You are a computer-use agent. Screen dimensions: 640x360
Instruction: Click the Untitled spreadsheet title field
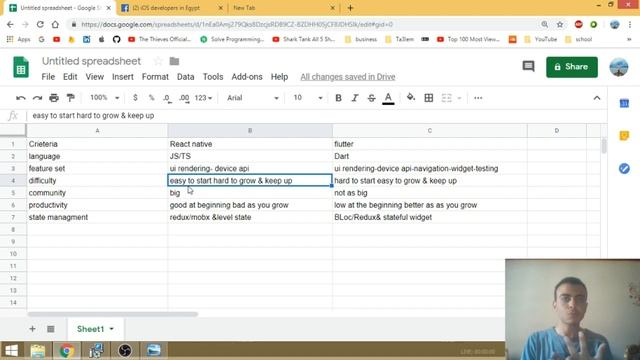coord(91,61)
